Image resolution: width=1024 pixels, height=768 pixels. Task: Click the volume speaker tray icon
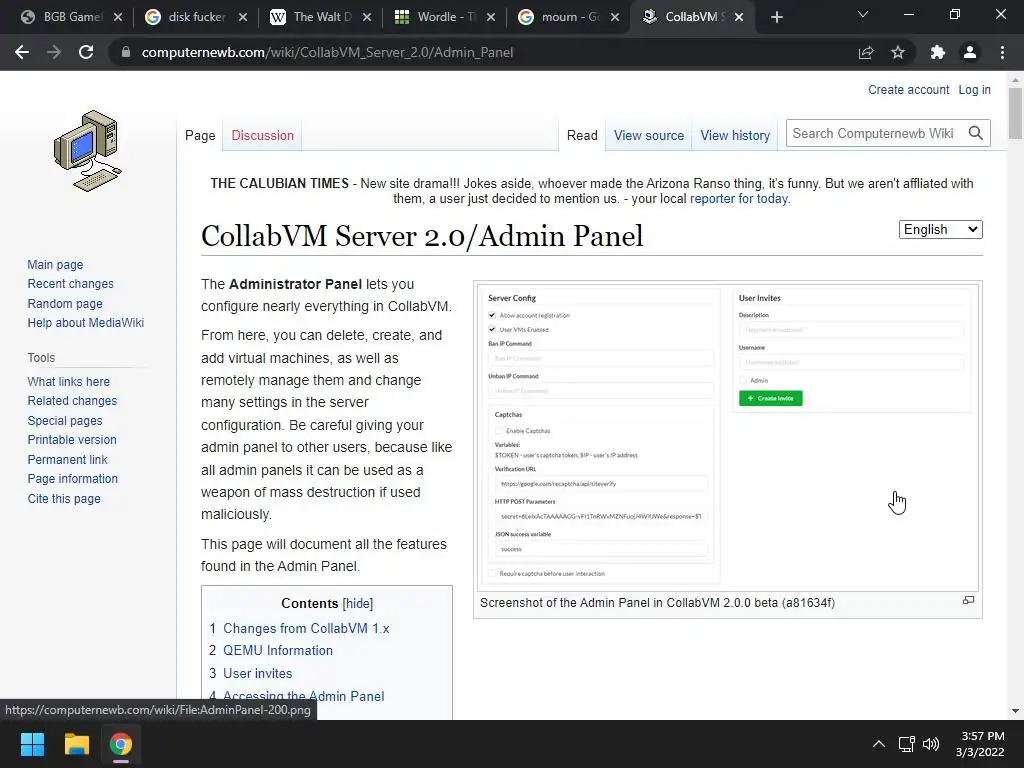point(931,744)
